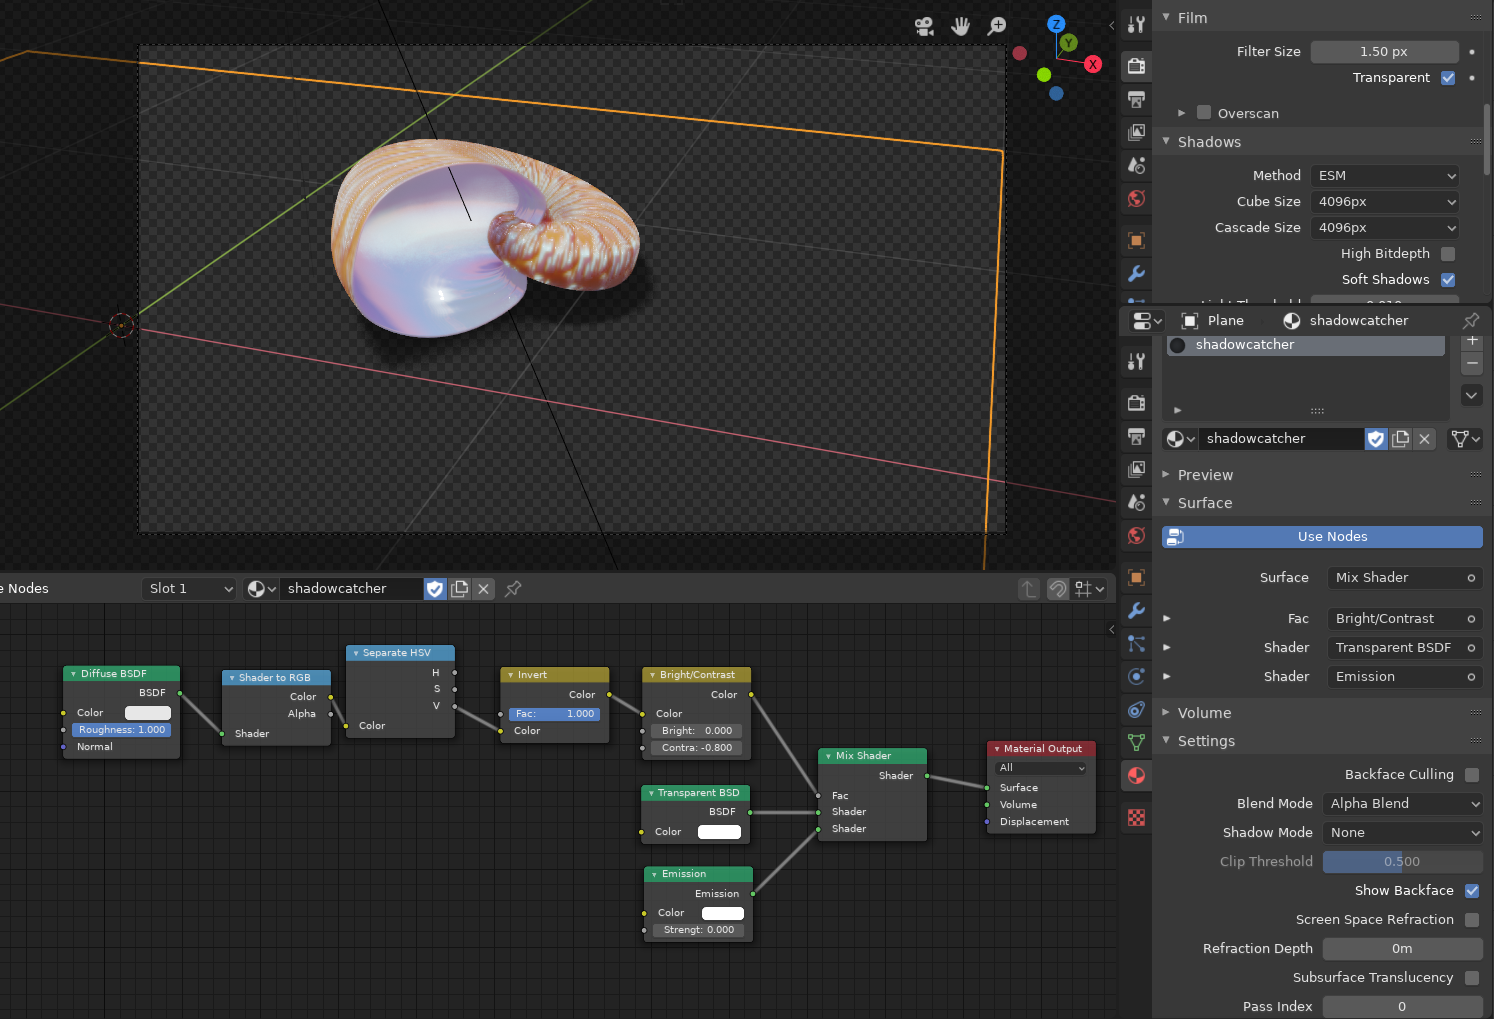Enable High Bitdepth shadows
Screen dimensions: 1494x1019
click(x=1448, y=254)
